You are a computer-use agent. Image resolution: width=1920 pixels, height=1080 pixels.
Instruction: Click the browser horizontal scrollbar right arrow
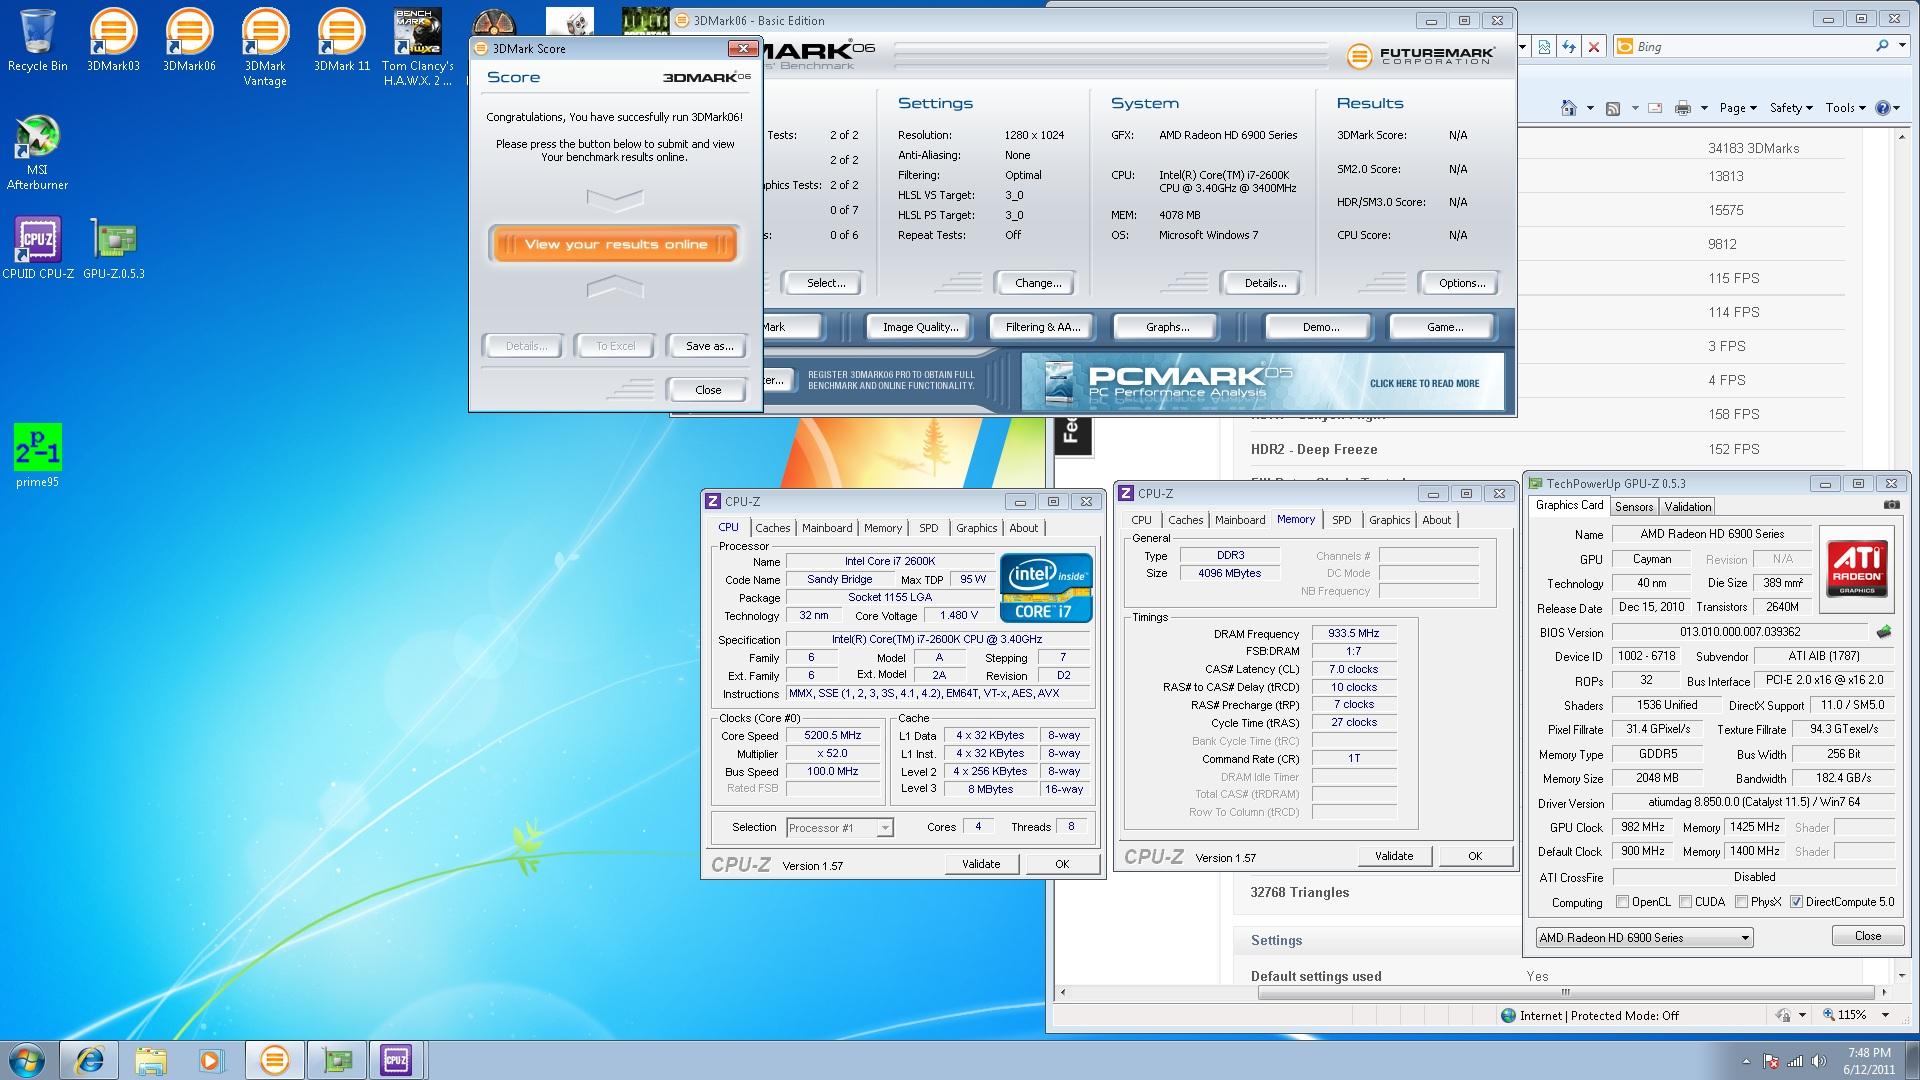1884,992
